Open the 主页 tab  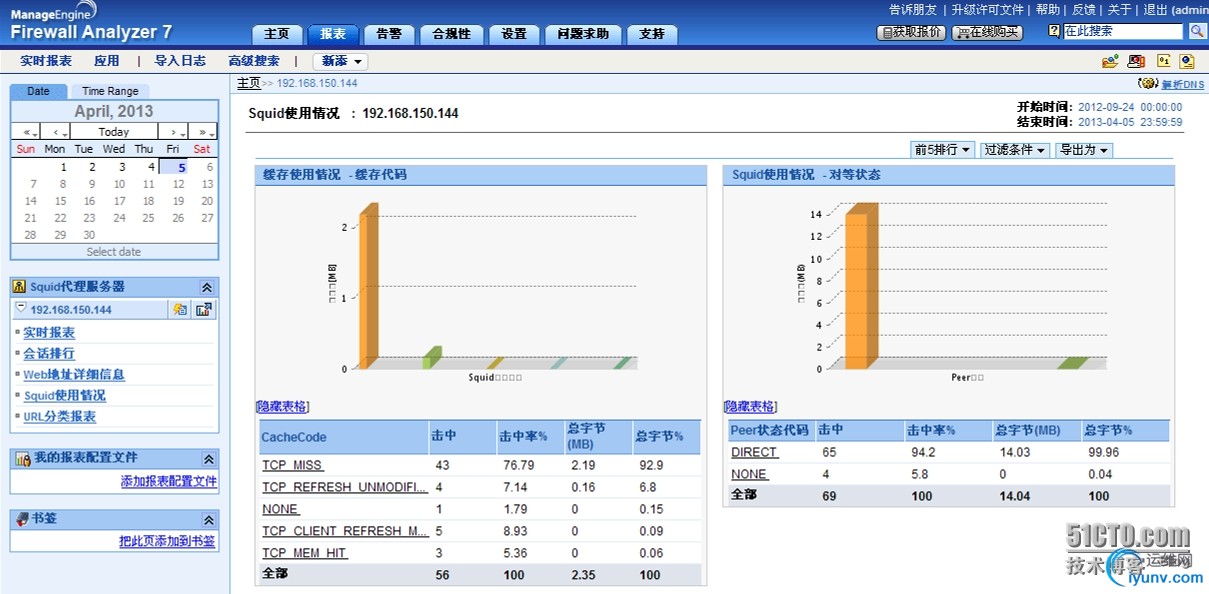277,33
